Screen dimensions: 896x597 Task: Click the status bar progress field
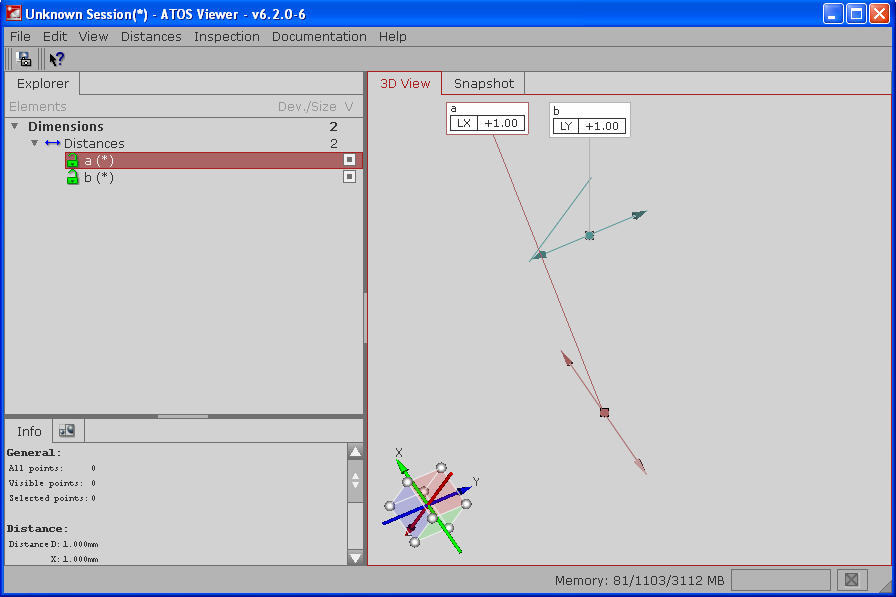tap(781, 580)
